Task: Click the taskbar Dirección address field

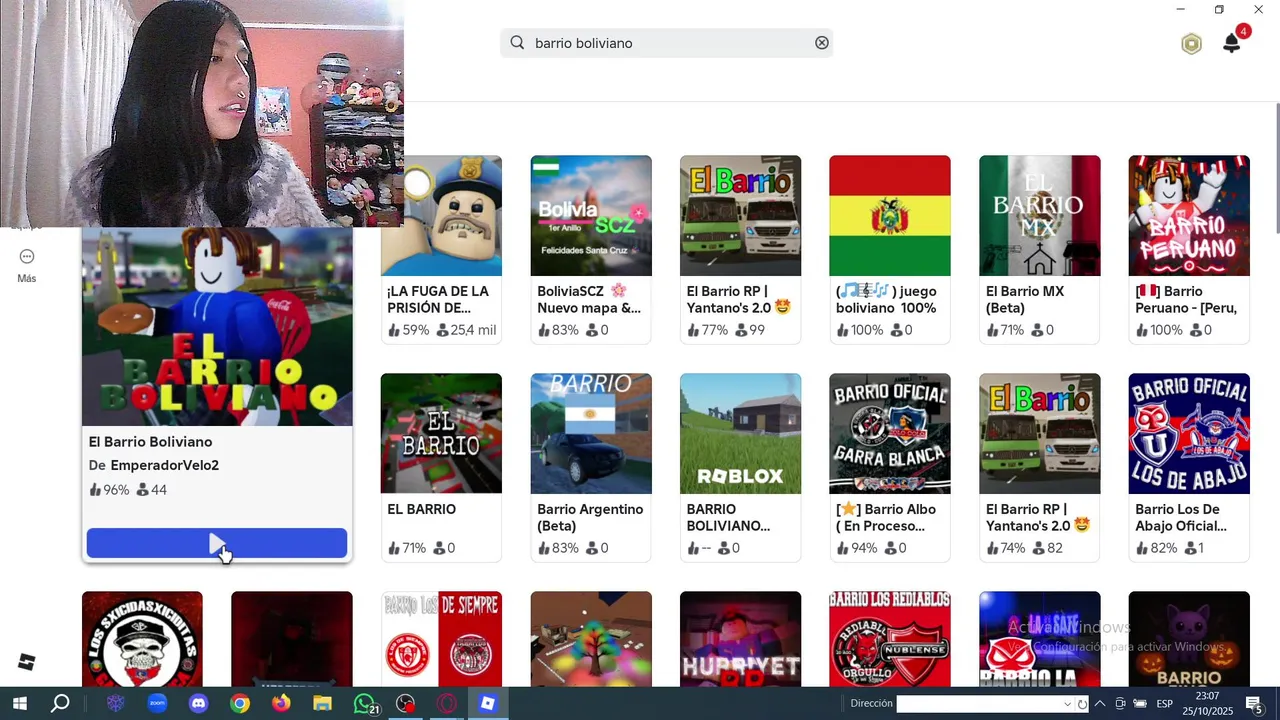Action: coord(980,703)
